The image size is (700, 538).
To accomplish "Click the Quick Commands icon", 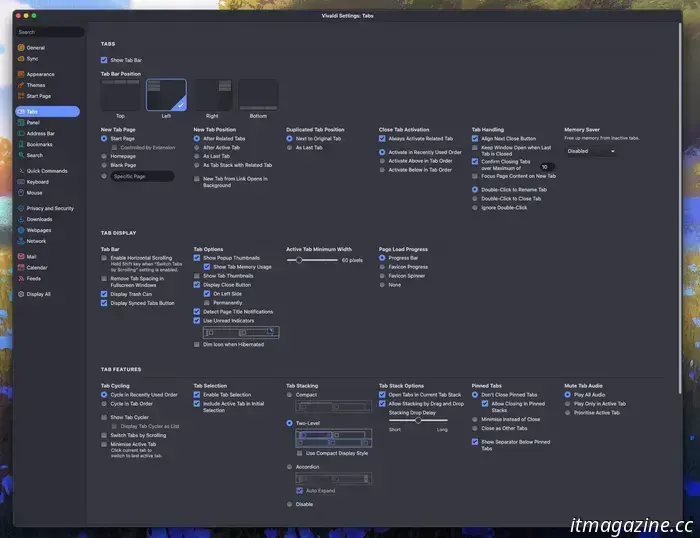I will pyautogui.click(x=21, y=171).
